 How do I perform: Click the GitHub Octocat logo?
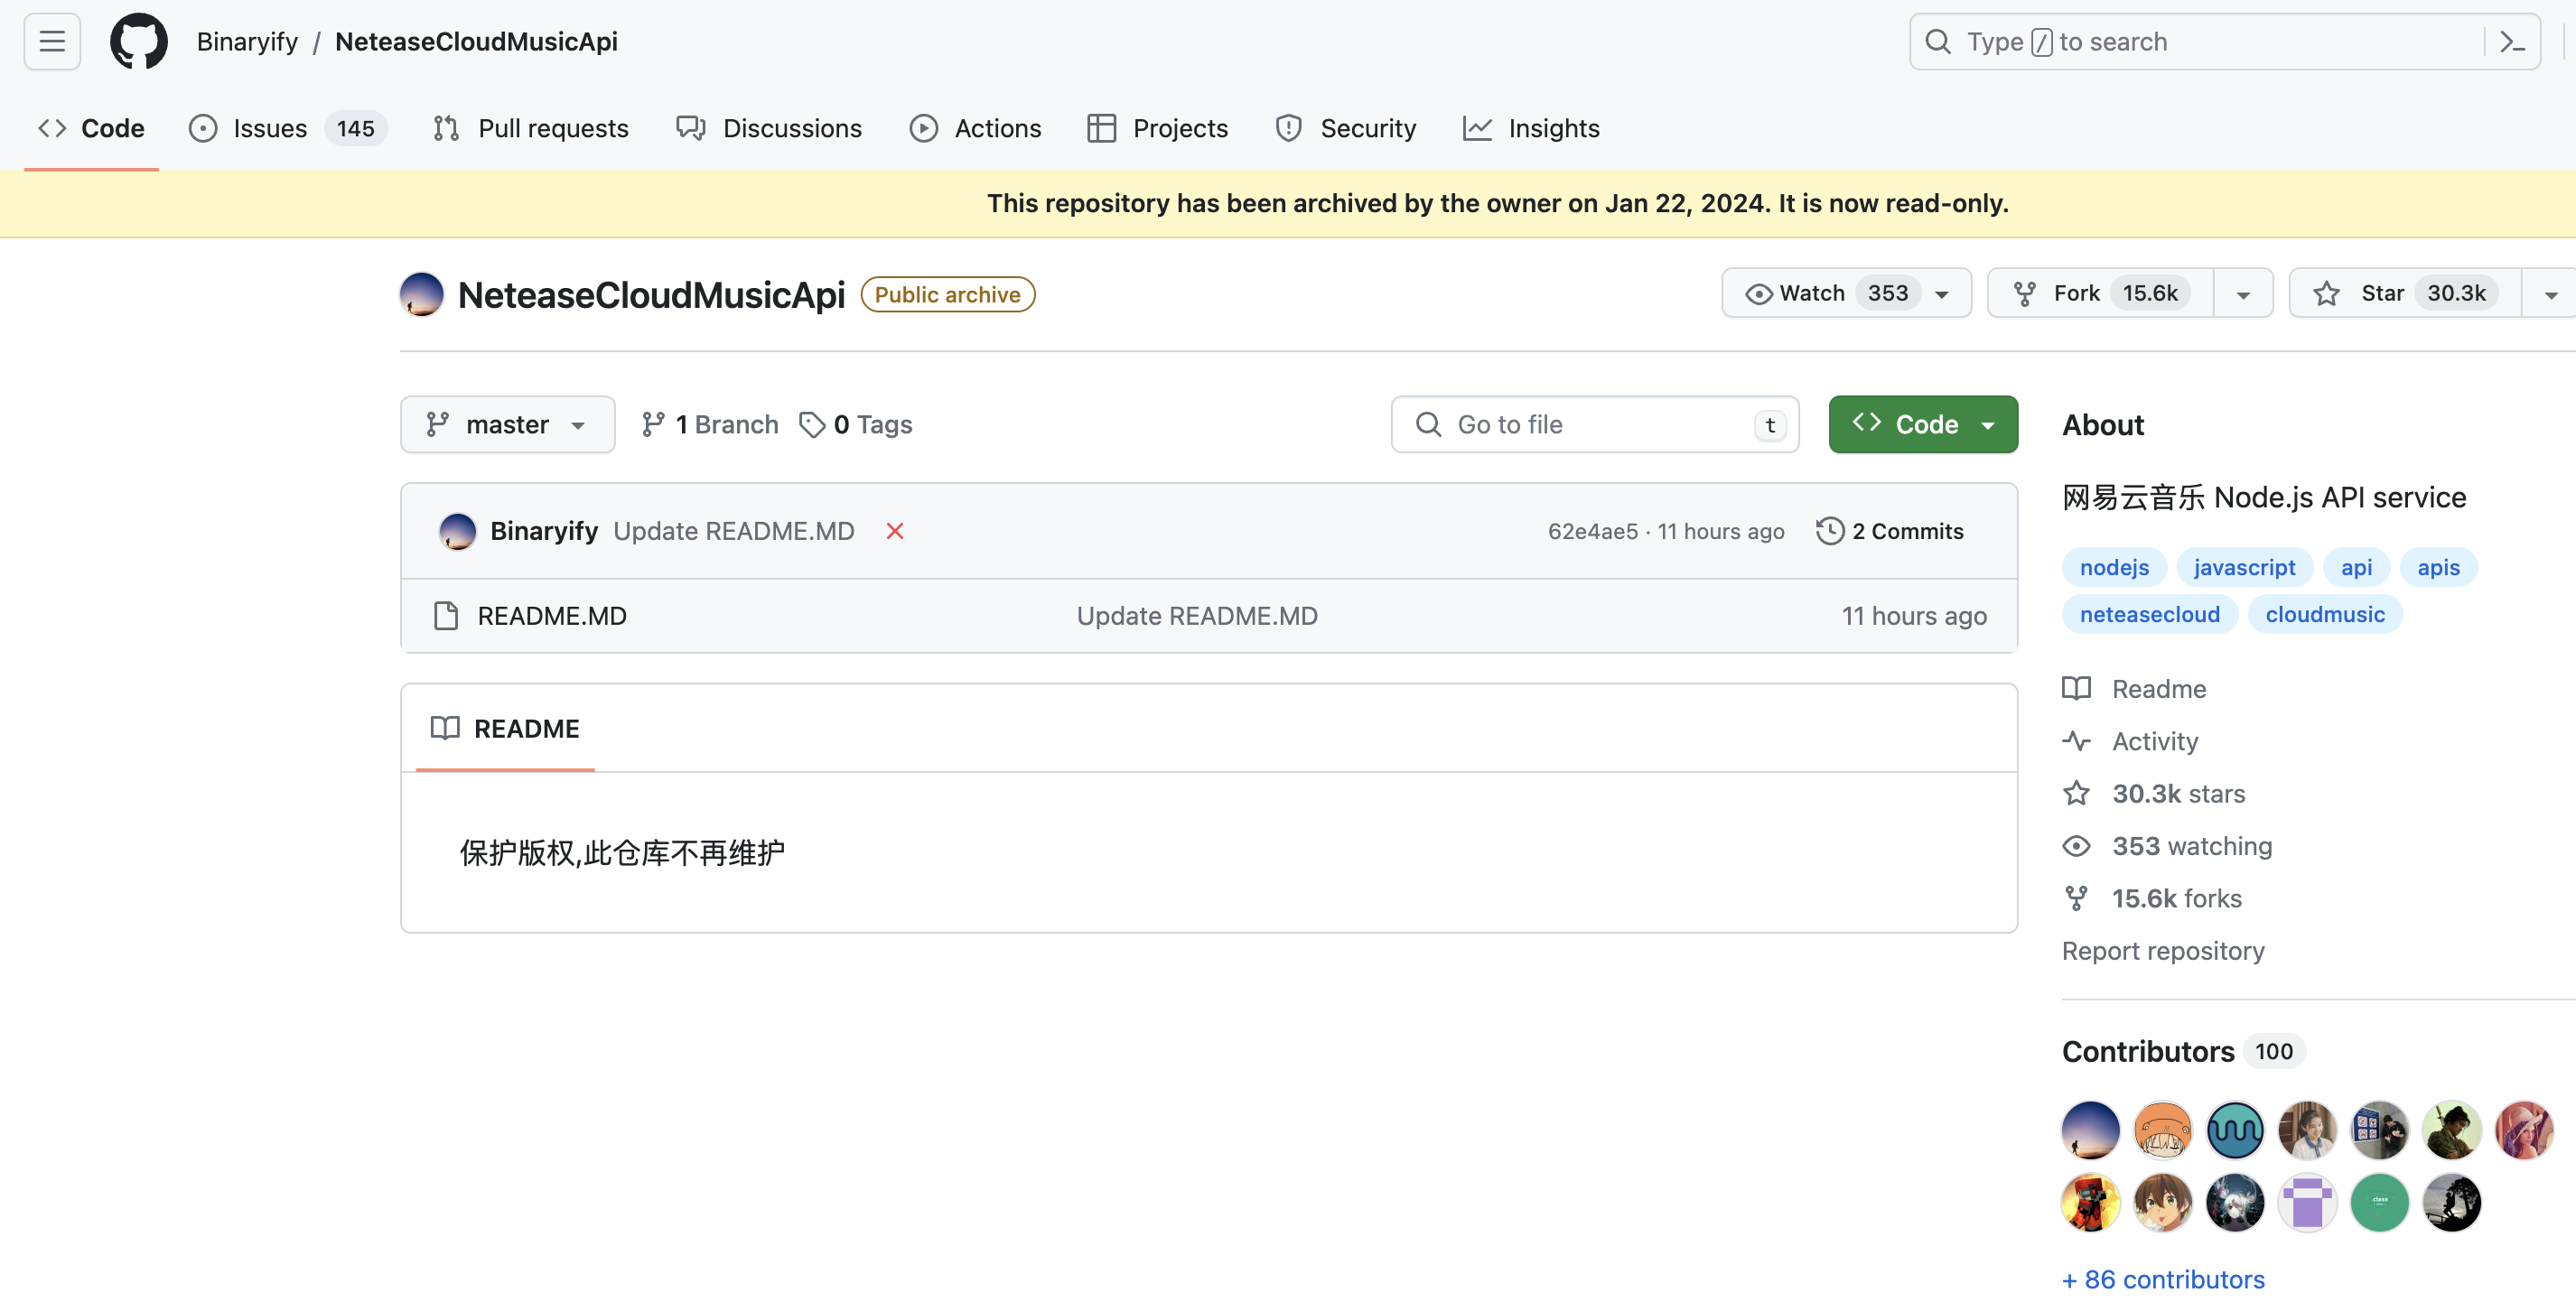138,42
